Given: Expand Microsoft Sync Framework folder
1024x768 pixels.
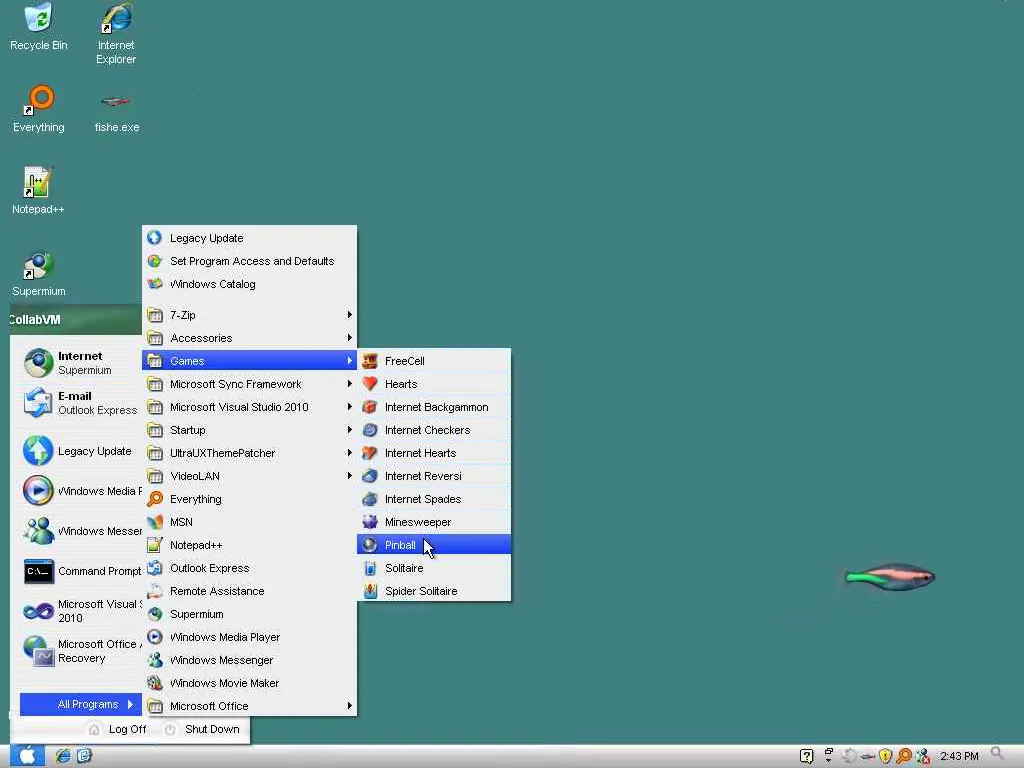Looking at the screenshot, I should pyautogui.click(x=249, y=384).
